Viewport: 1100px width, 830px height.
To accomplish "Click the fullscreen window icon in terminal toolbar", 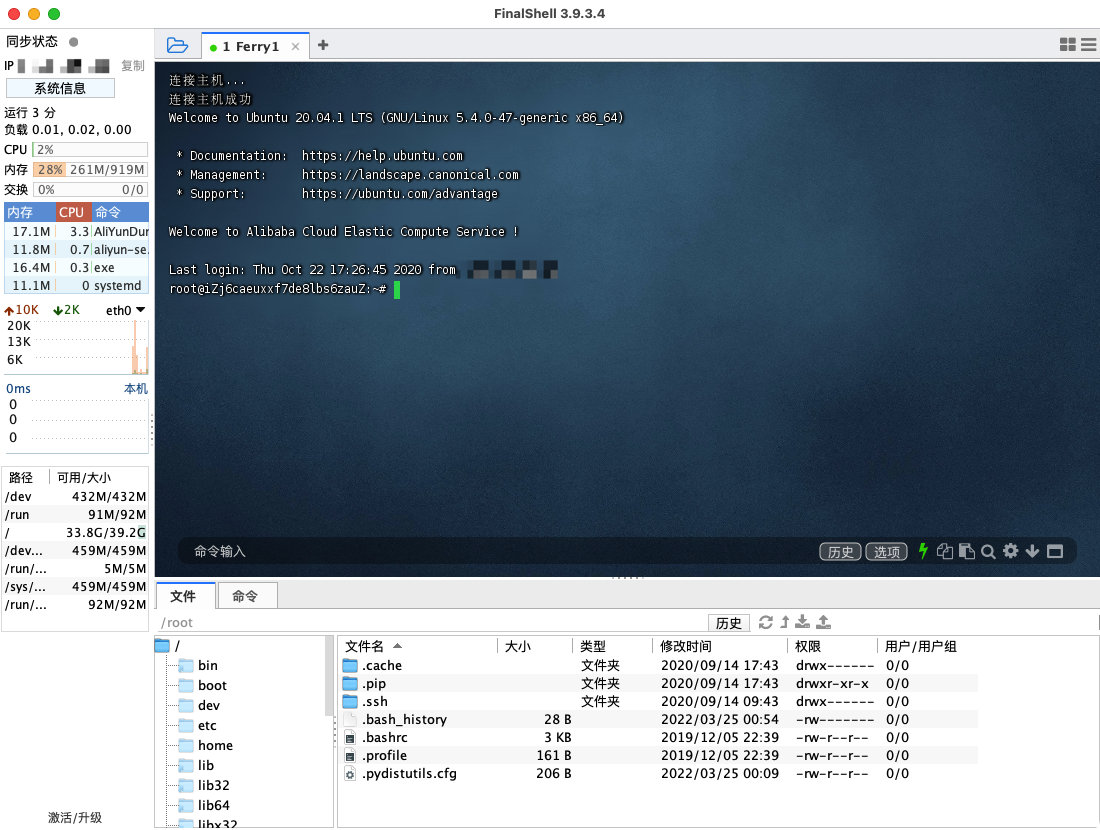I will coord(1055,551).
